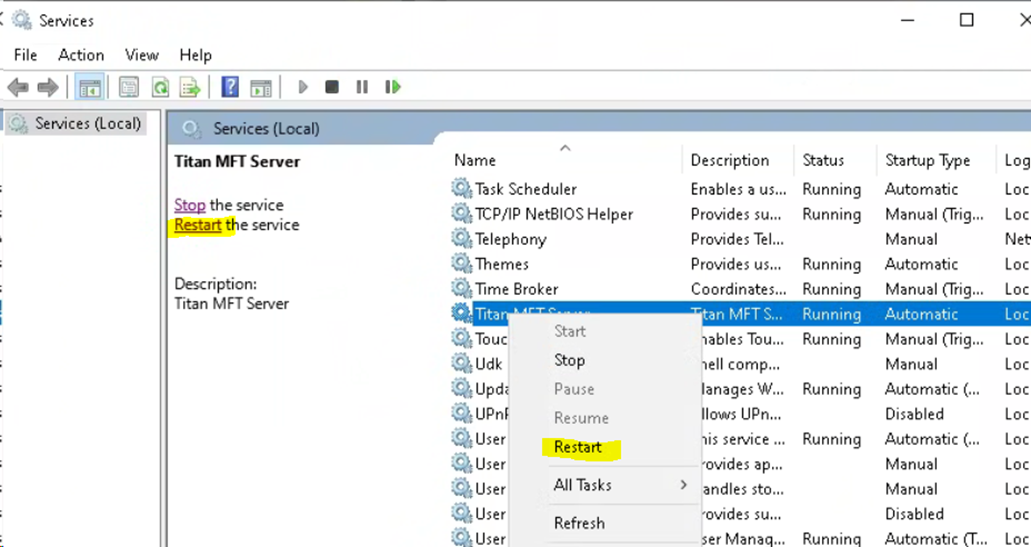The image size is (1031, 547).
Task: Choose Restart in the context menu
Action: (x=578, y=447)
